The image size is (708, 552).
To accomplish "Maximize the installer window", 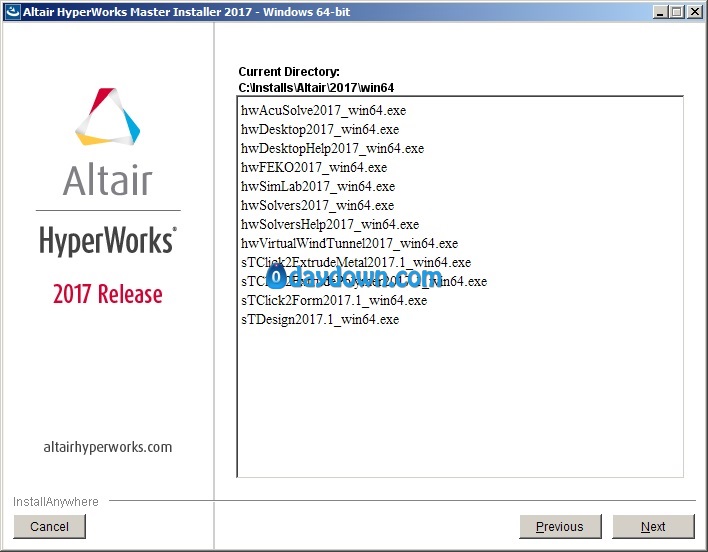I will (677, 12).
